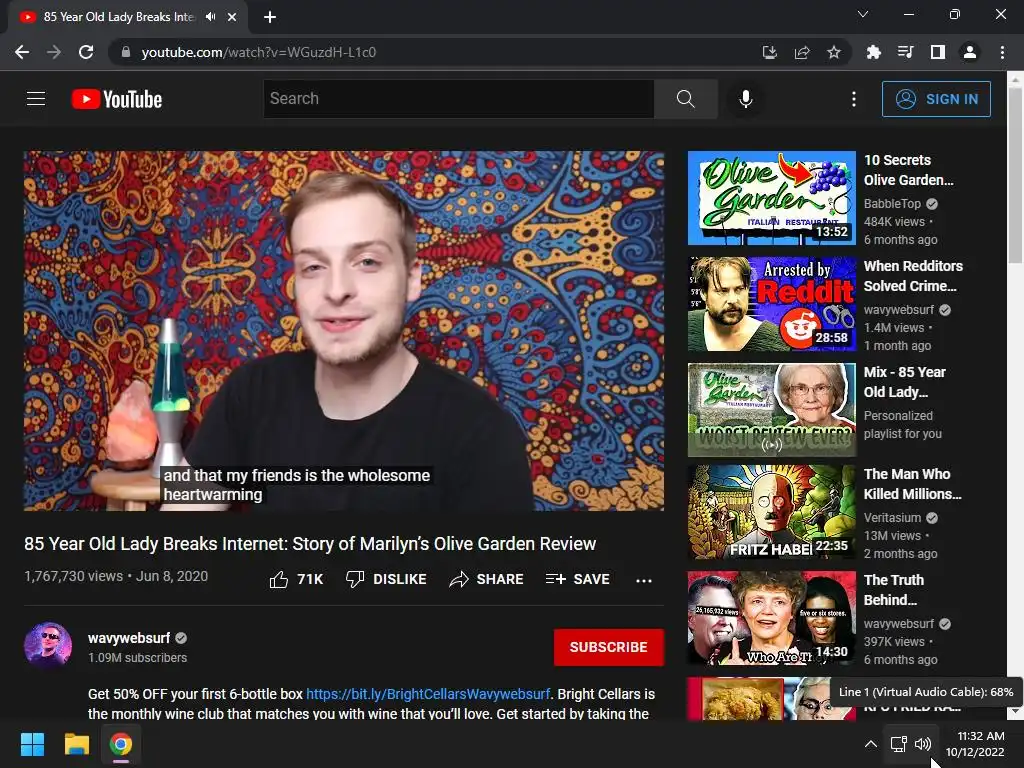Click into the YouTube search field
Image resolution: width=1024 pixels, height=768 pixels.
click(x=458, y=99)
